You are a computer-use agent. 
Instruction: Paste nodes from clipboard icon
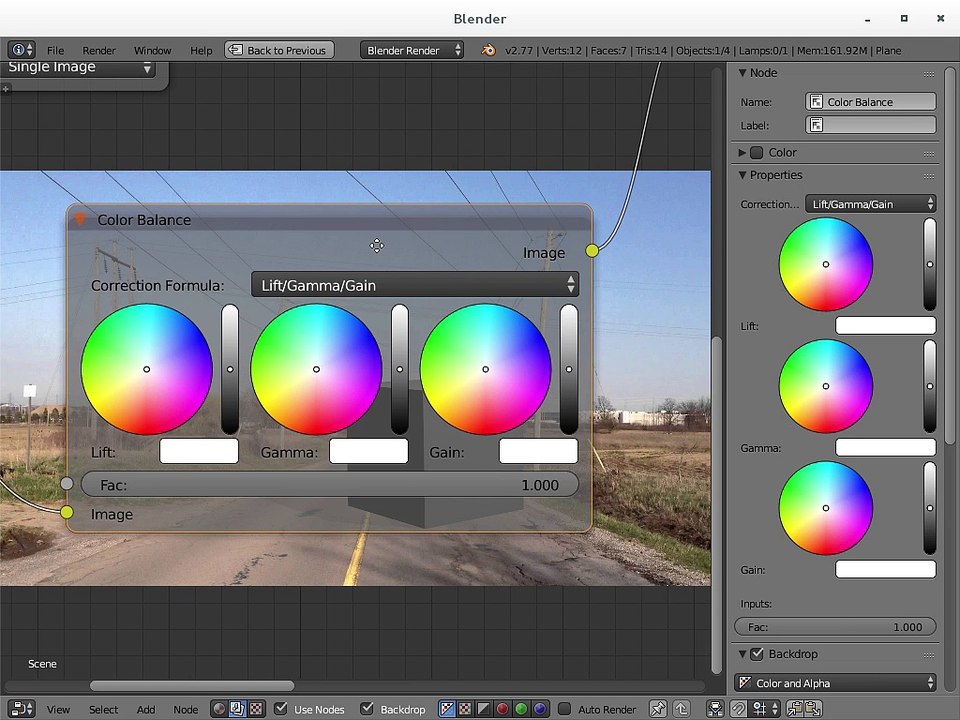pyautogui.click(x=813, y=709)
